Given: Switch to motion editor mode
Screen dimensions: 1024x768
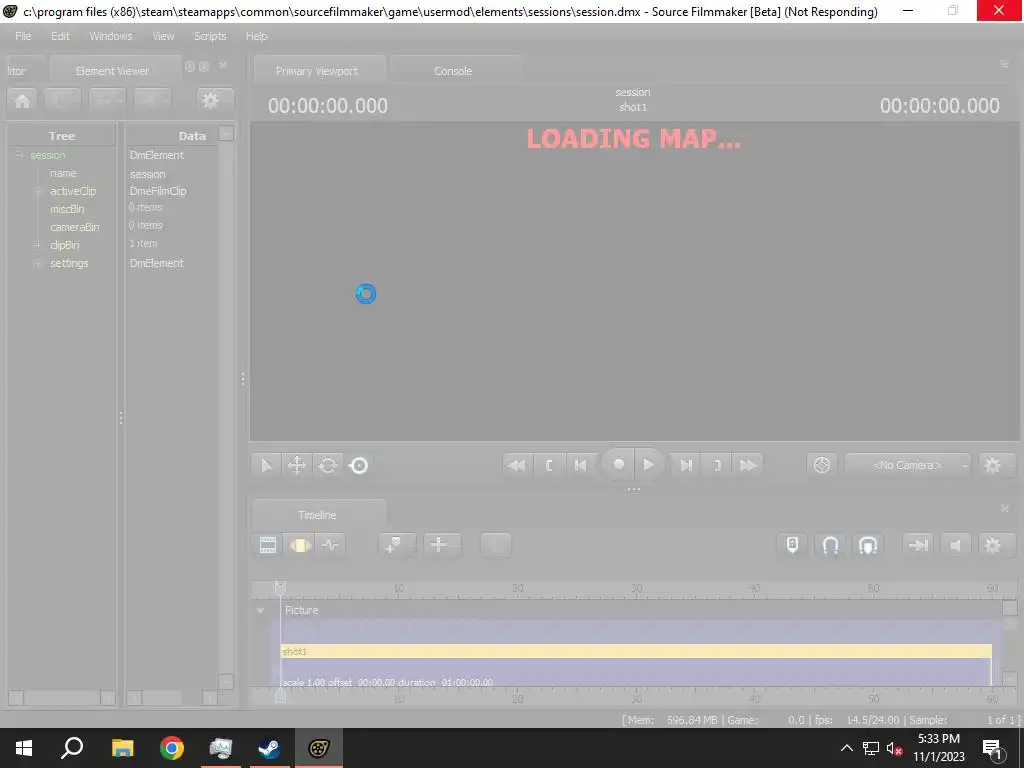Looking at the screenshot, I should pyautogui.click(x=300, y=545).
